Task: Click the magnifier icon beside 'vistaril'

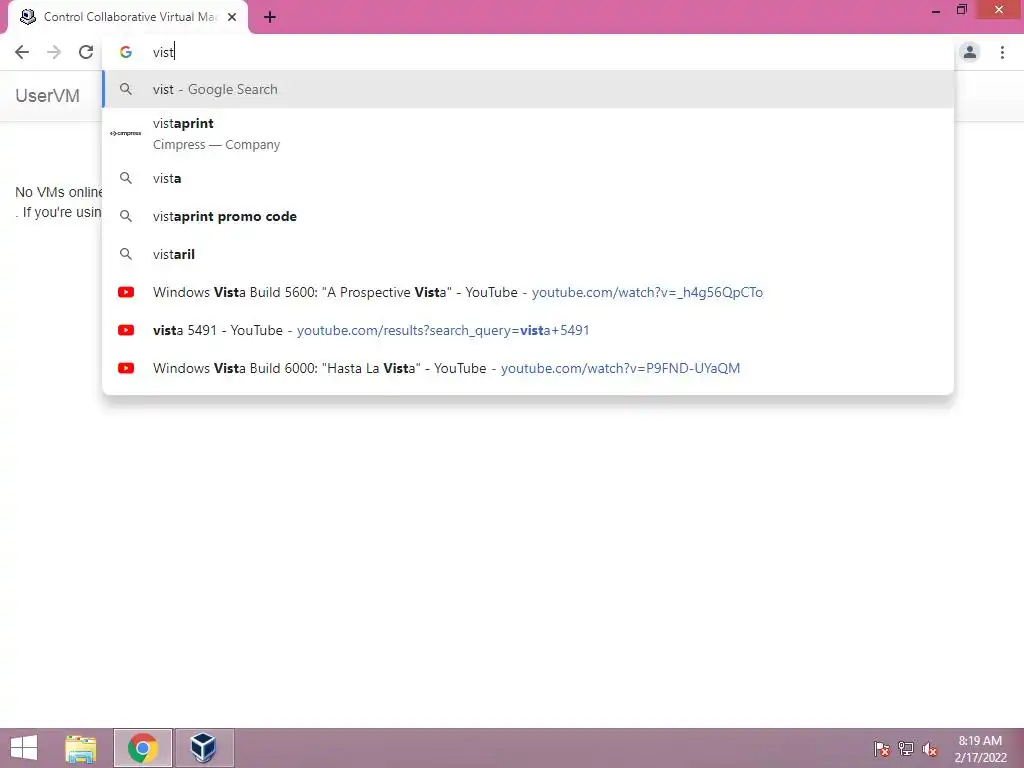Action: pyautogui.click(x=126, y=254)
